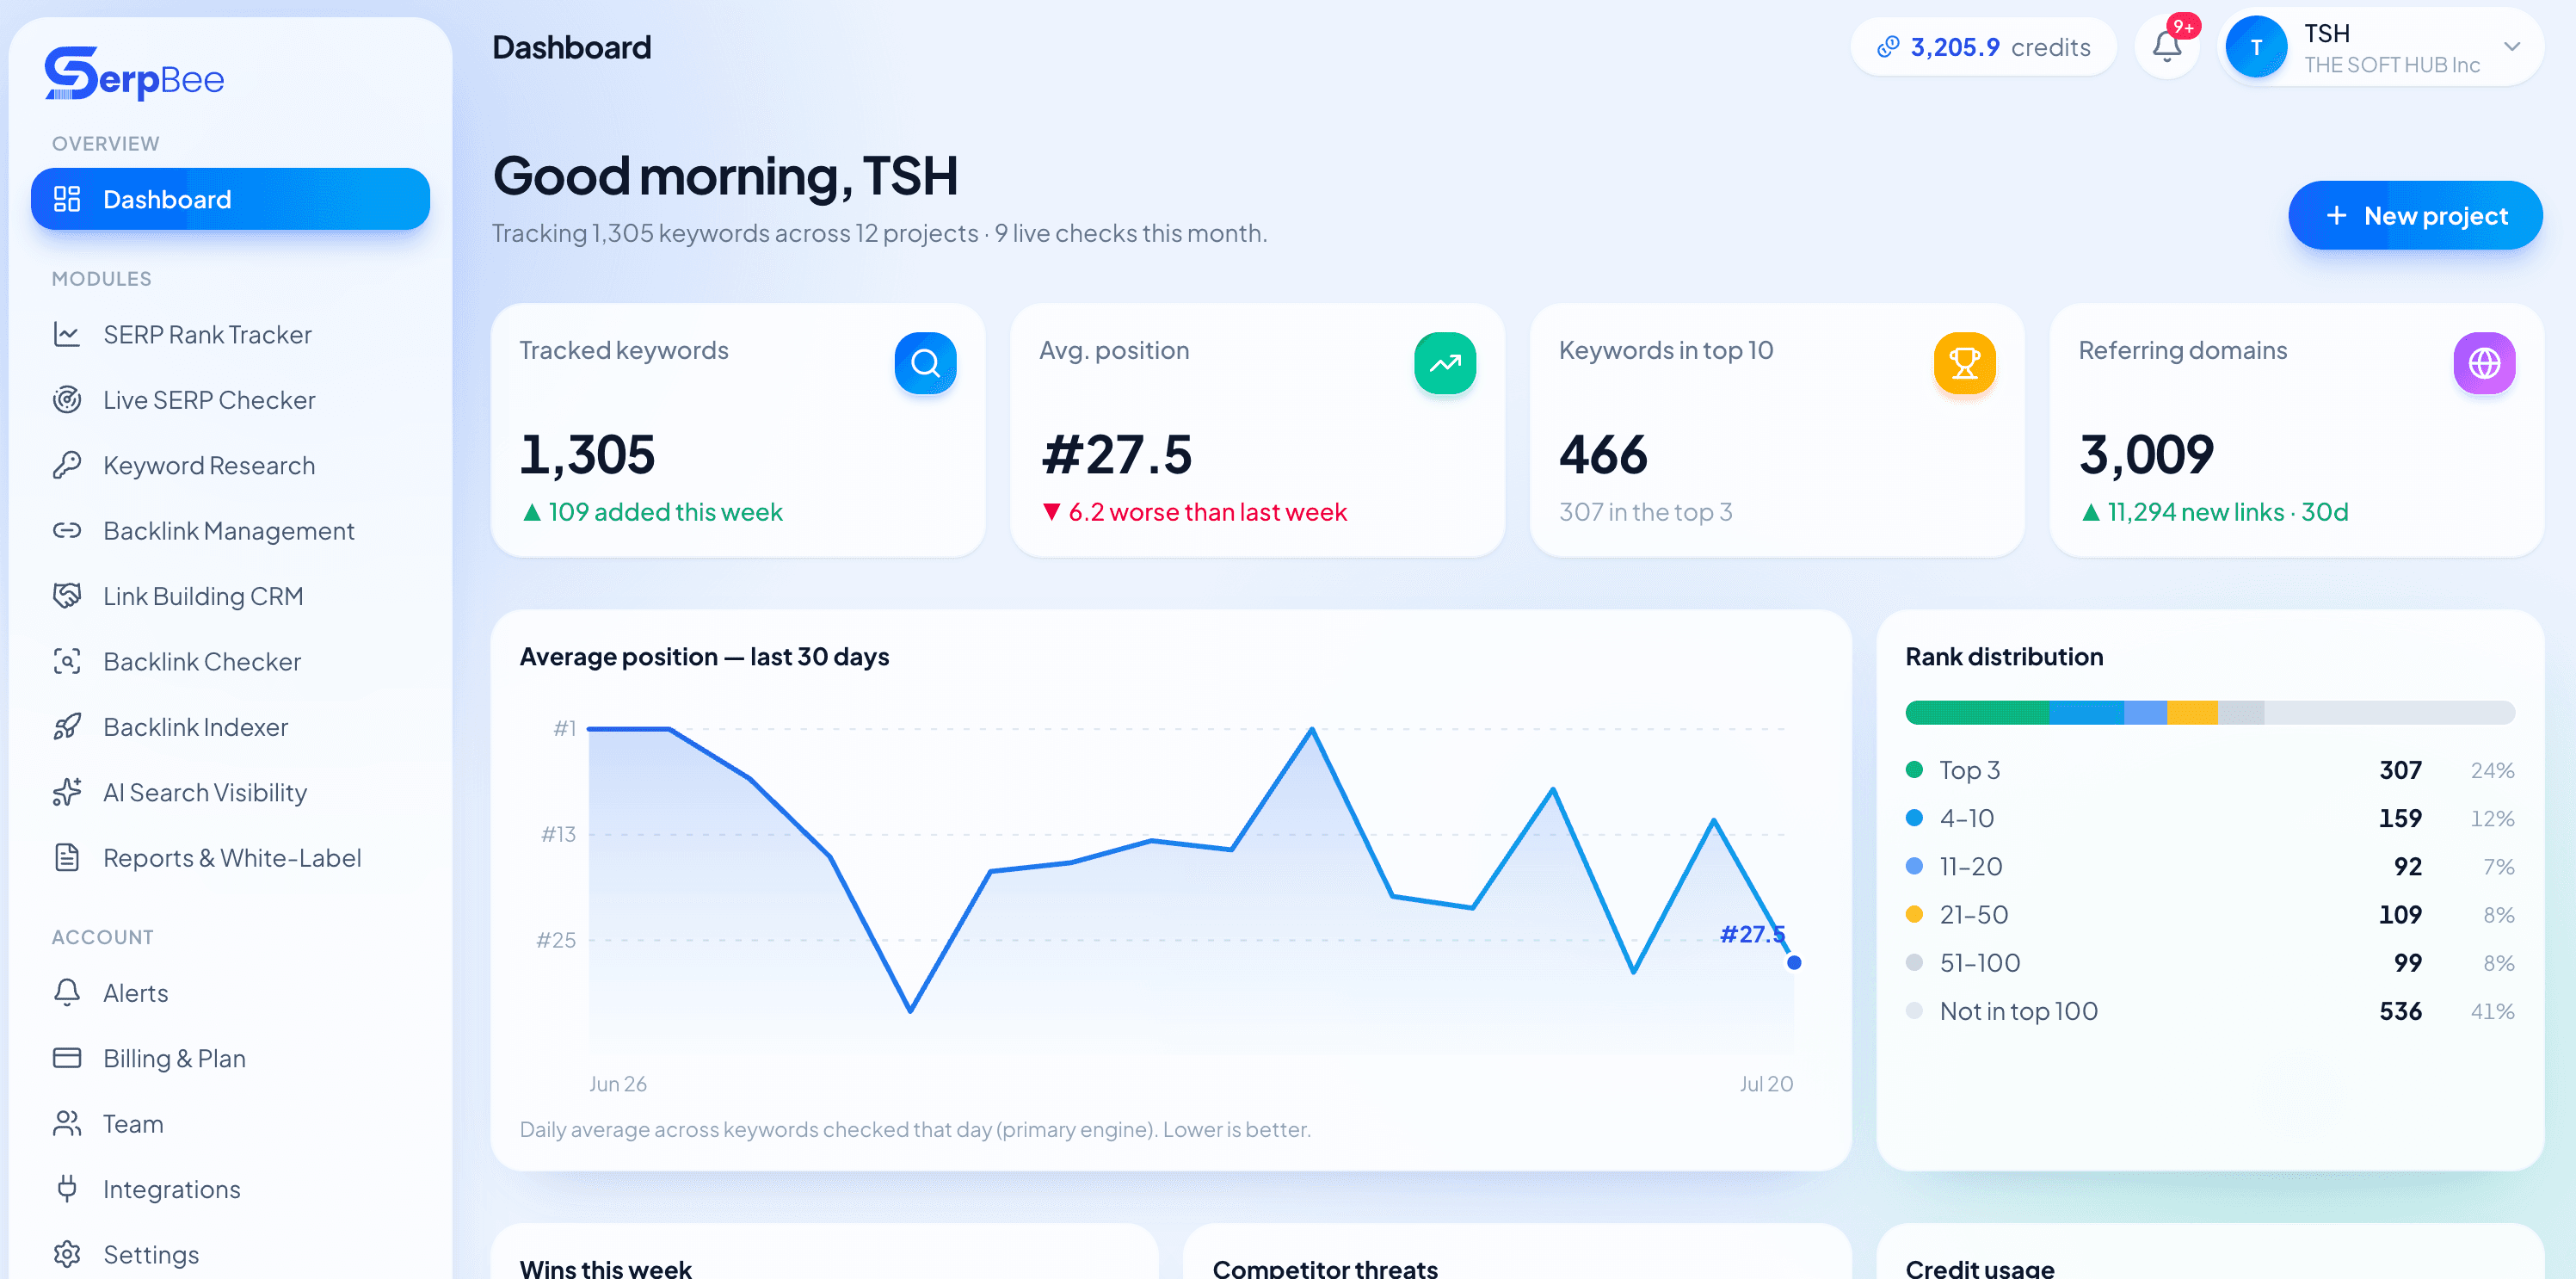
Task: Click the SERP Rank Tracker chart icon
Action: pyautogui.click(x=67, y=334)
